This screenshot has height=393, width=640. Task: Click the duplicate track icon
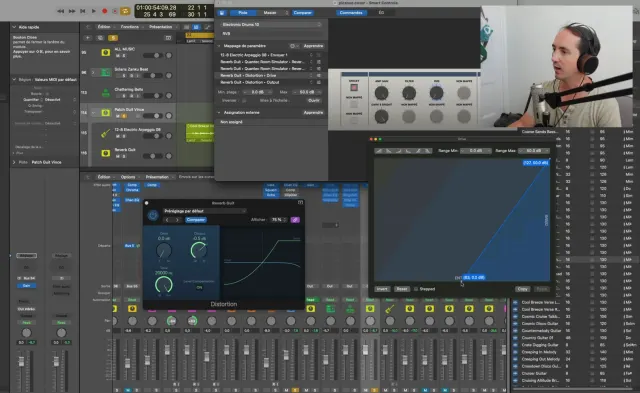coord(100,38)
